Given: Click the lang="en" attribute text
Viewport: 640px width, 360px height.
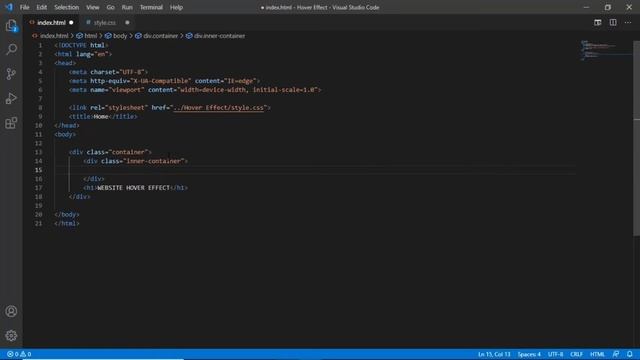Looking at the screenshot, I should pos(92,54).
